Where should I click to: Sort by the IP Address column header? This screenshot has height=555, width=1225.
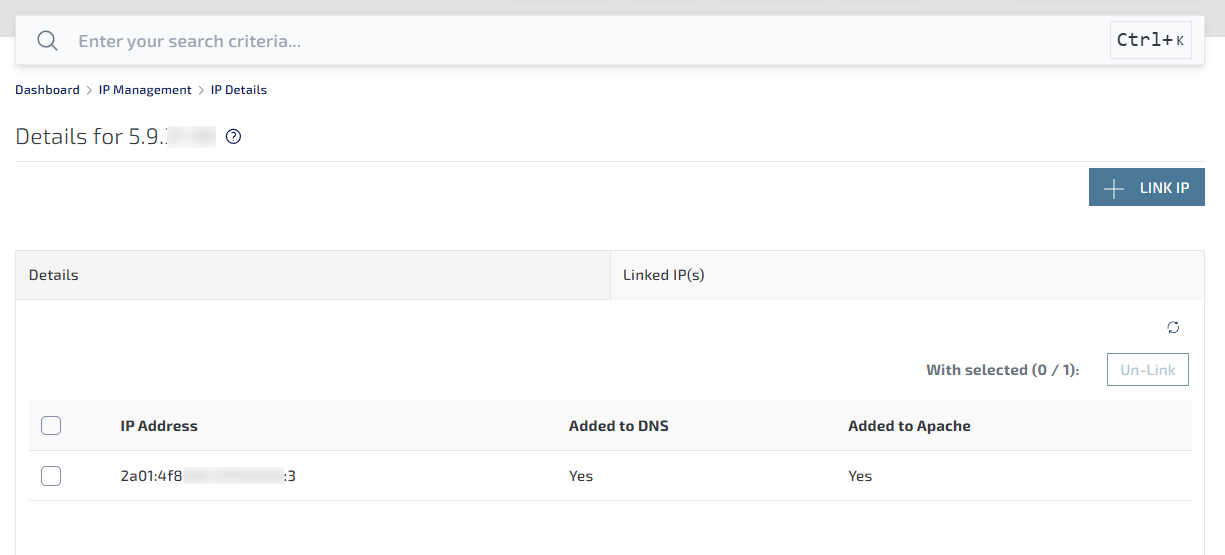click(x=159, y=426)
